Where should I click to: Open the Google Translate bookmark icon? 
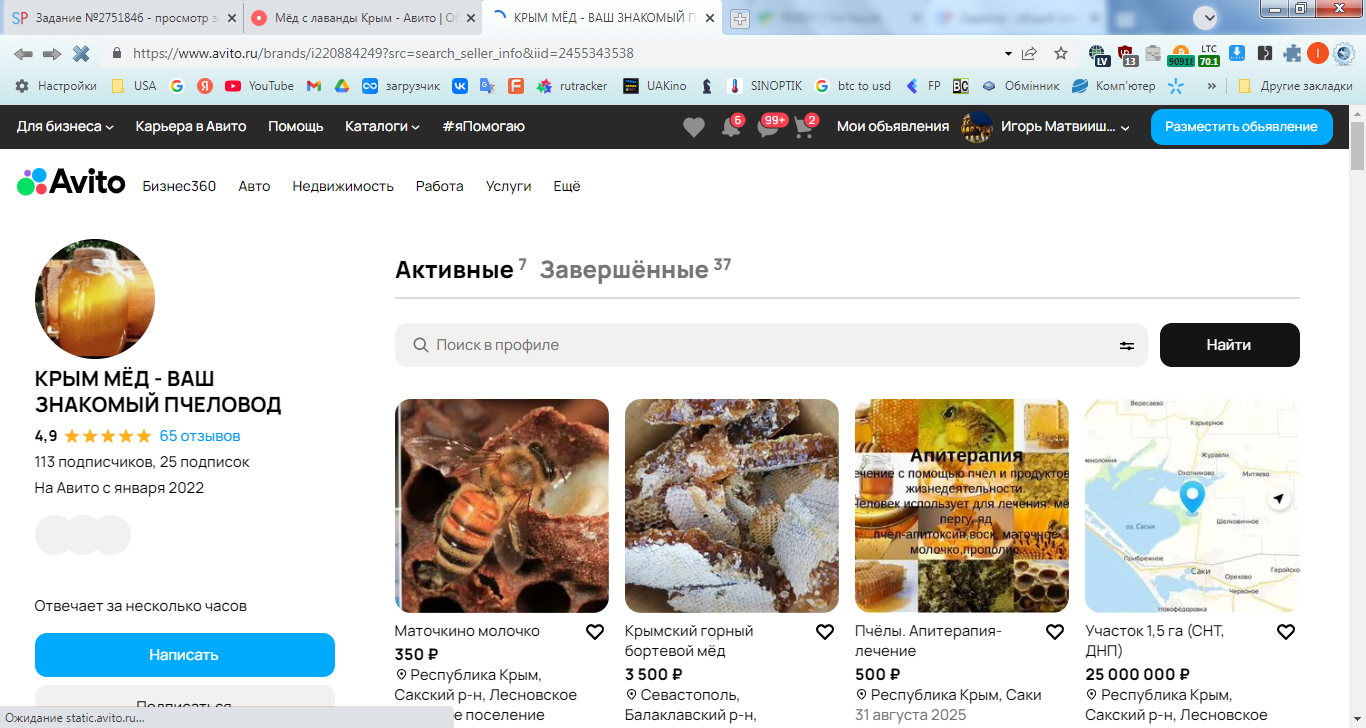coord(487,86)
